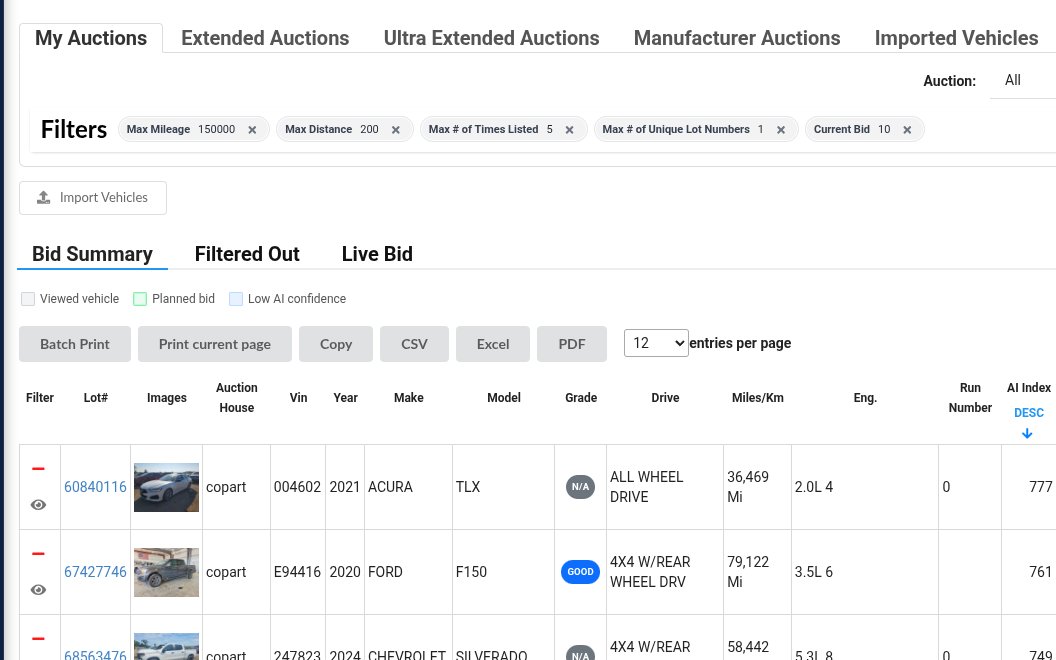Sort by the Make column header
Image resolution: width=1056 pixels, height=660 pixels.
pyautogui.click(x=409, y=398)
